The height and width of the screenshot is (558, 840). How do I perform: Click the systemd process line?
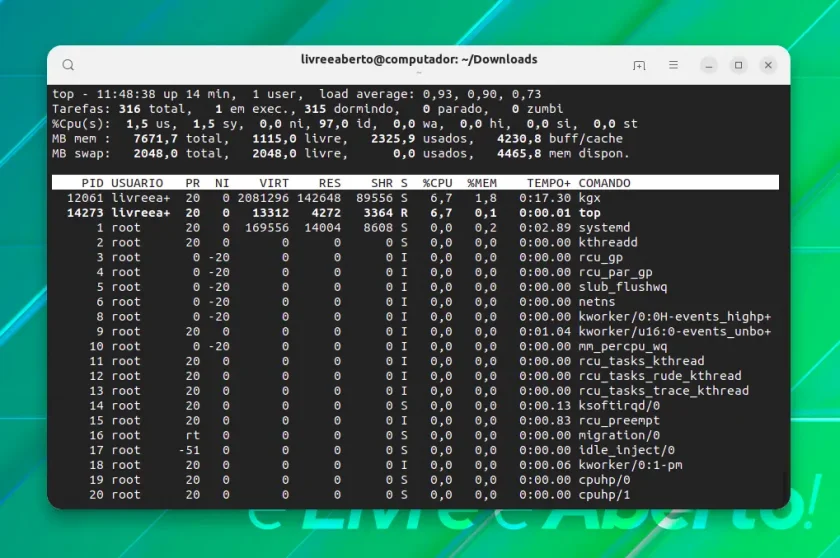click(415, 228)
